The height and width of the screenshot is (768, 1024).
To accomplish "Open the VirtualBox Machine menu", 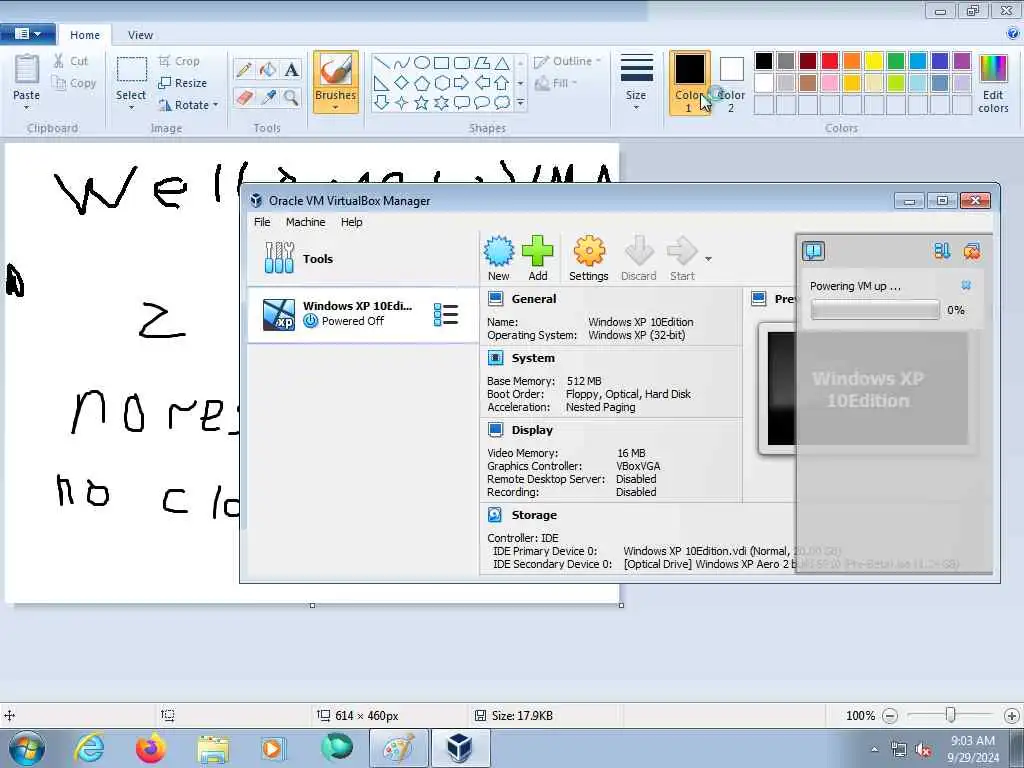I will [305, 222].
